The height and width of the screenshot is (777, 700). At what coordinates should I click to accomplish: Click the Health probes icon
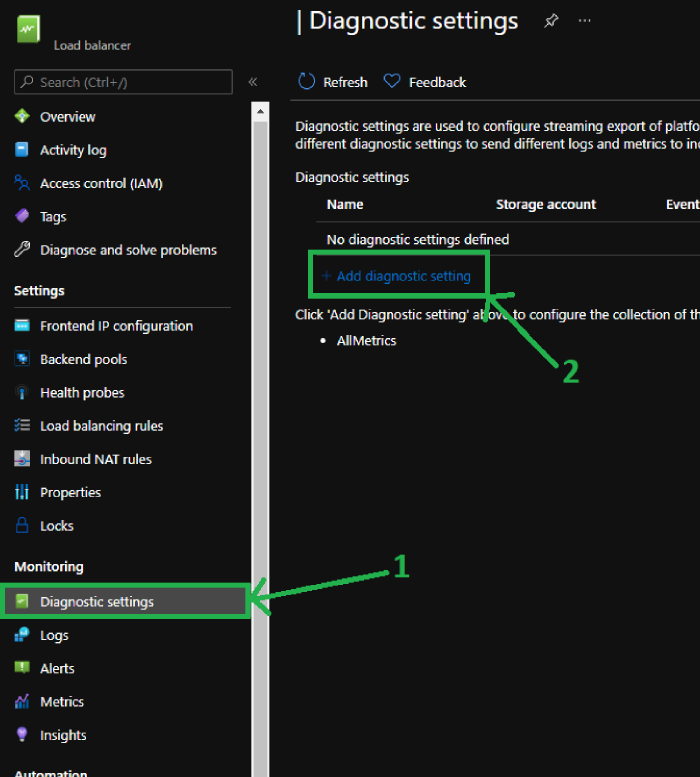22,393
